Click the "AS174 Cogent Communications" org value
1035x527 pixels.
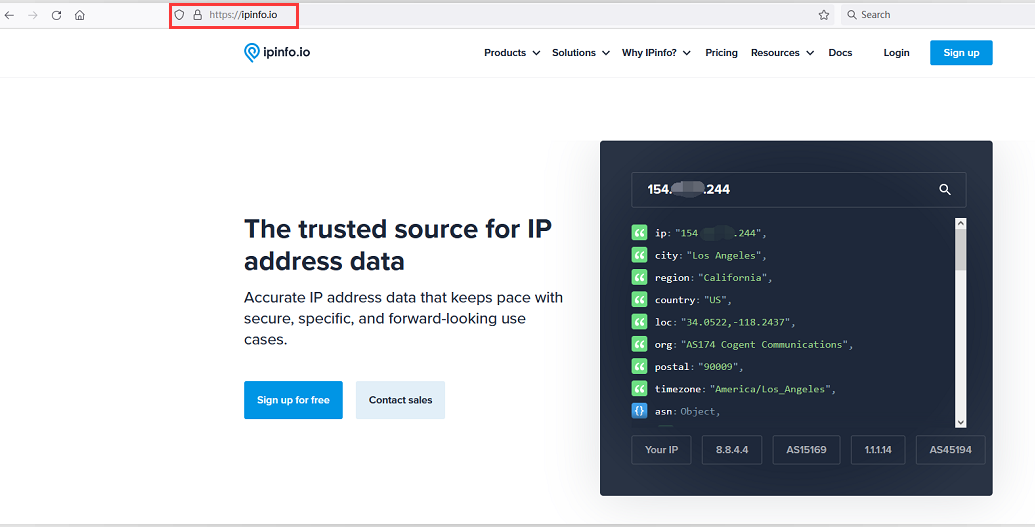click(x=764, y=345)
